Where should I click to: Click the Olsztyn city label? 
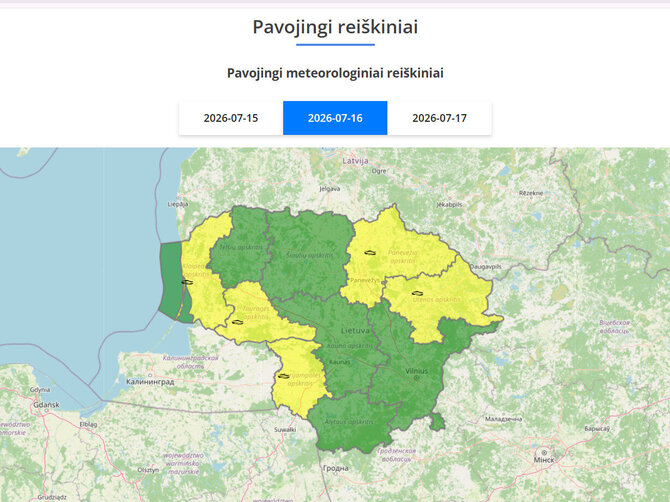pos(148,470)
